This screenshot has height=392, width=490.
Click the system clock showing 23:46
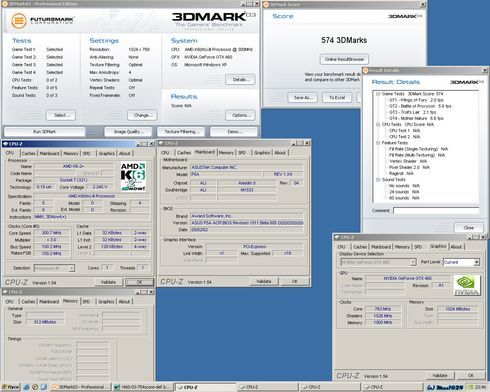tap(480, 387)
